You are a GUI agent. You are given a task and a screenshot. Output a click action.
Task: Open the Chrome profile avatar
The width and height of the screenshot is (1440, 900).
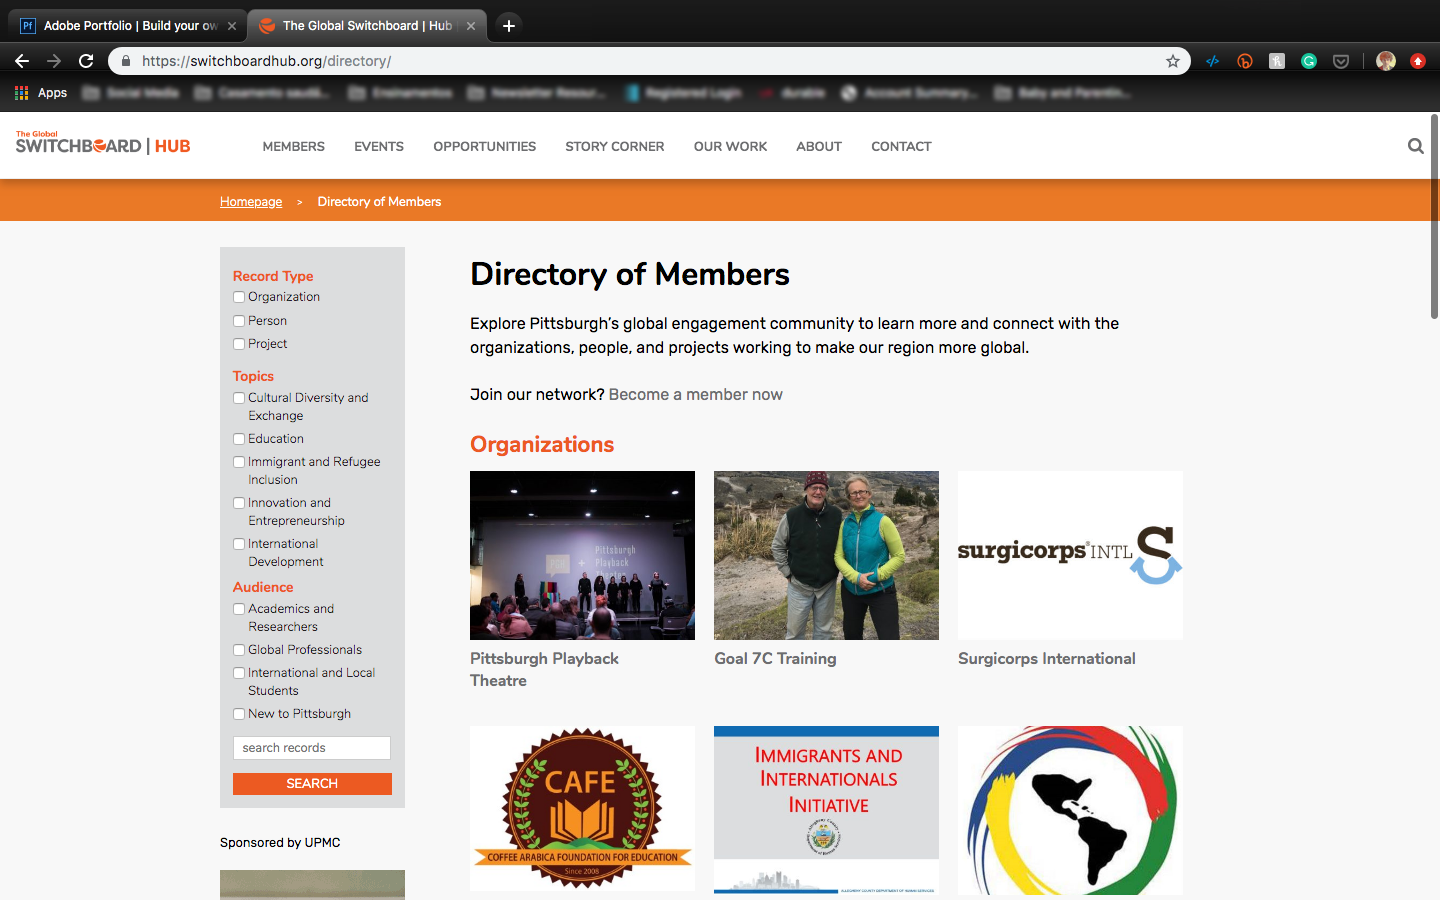point(1386,61)
